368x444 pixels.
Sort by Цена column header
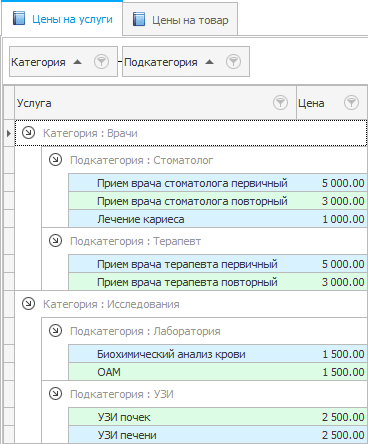pyautogui.click(x=332, y=103)
